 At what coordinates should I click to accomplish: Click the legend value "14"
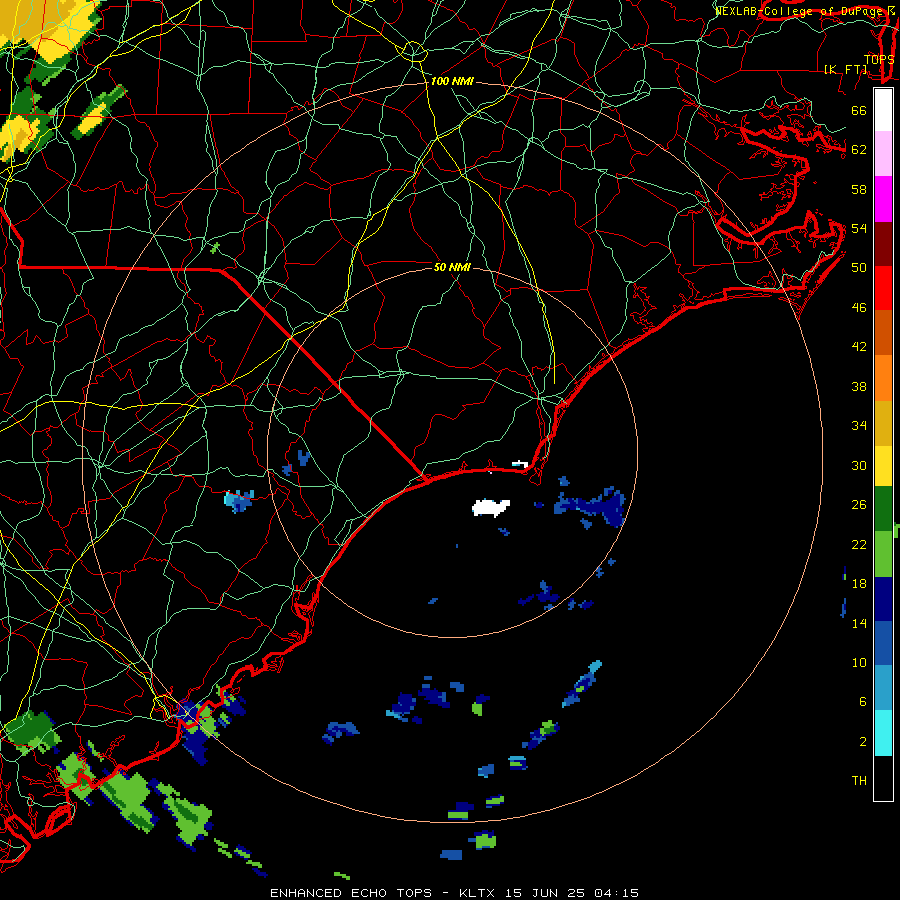pos(859,623)
